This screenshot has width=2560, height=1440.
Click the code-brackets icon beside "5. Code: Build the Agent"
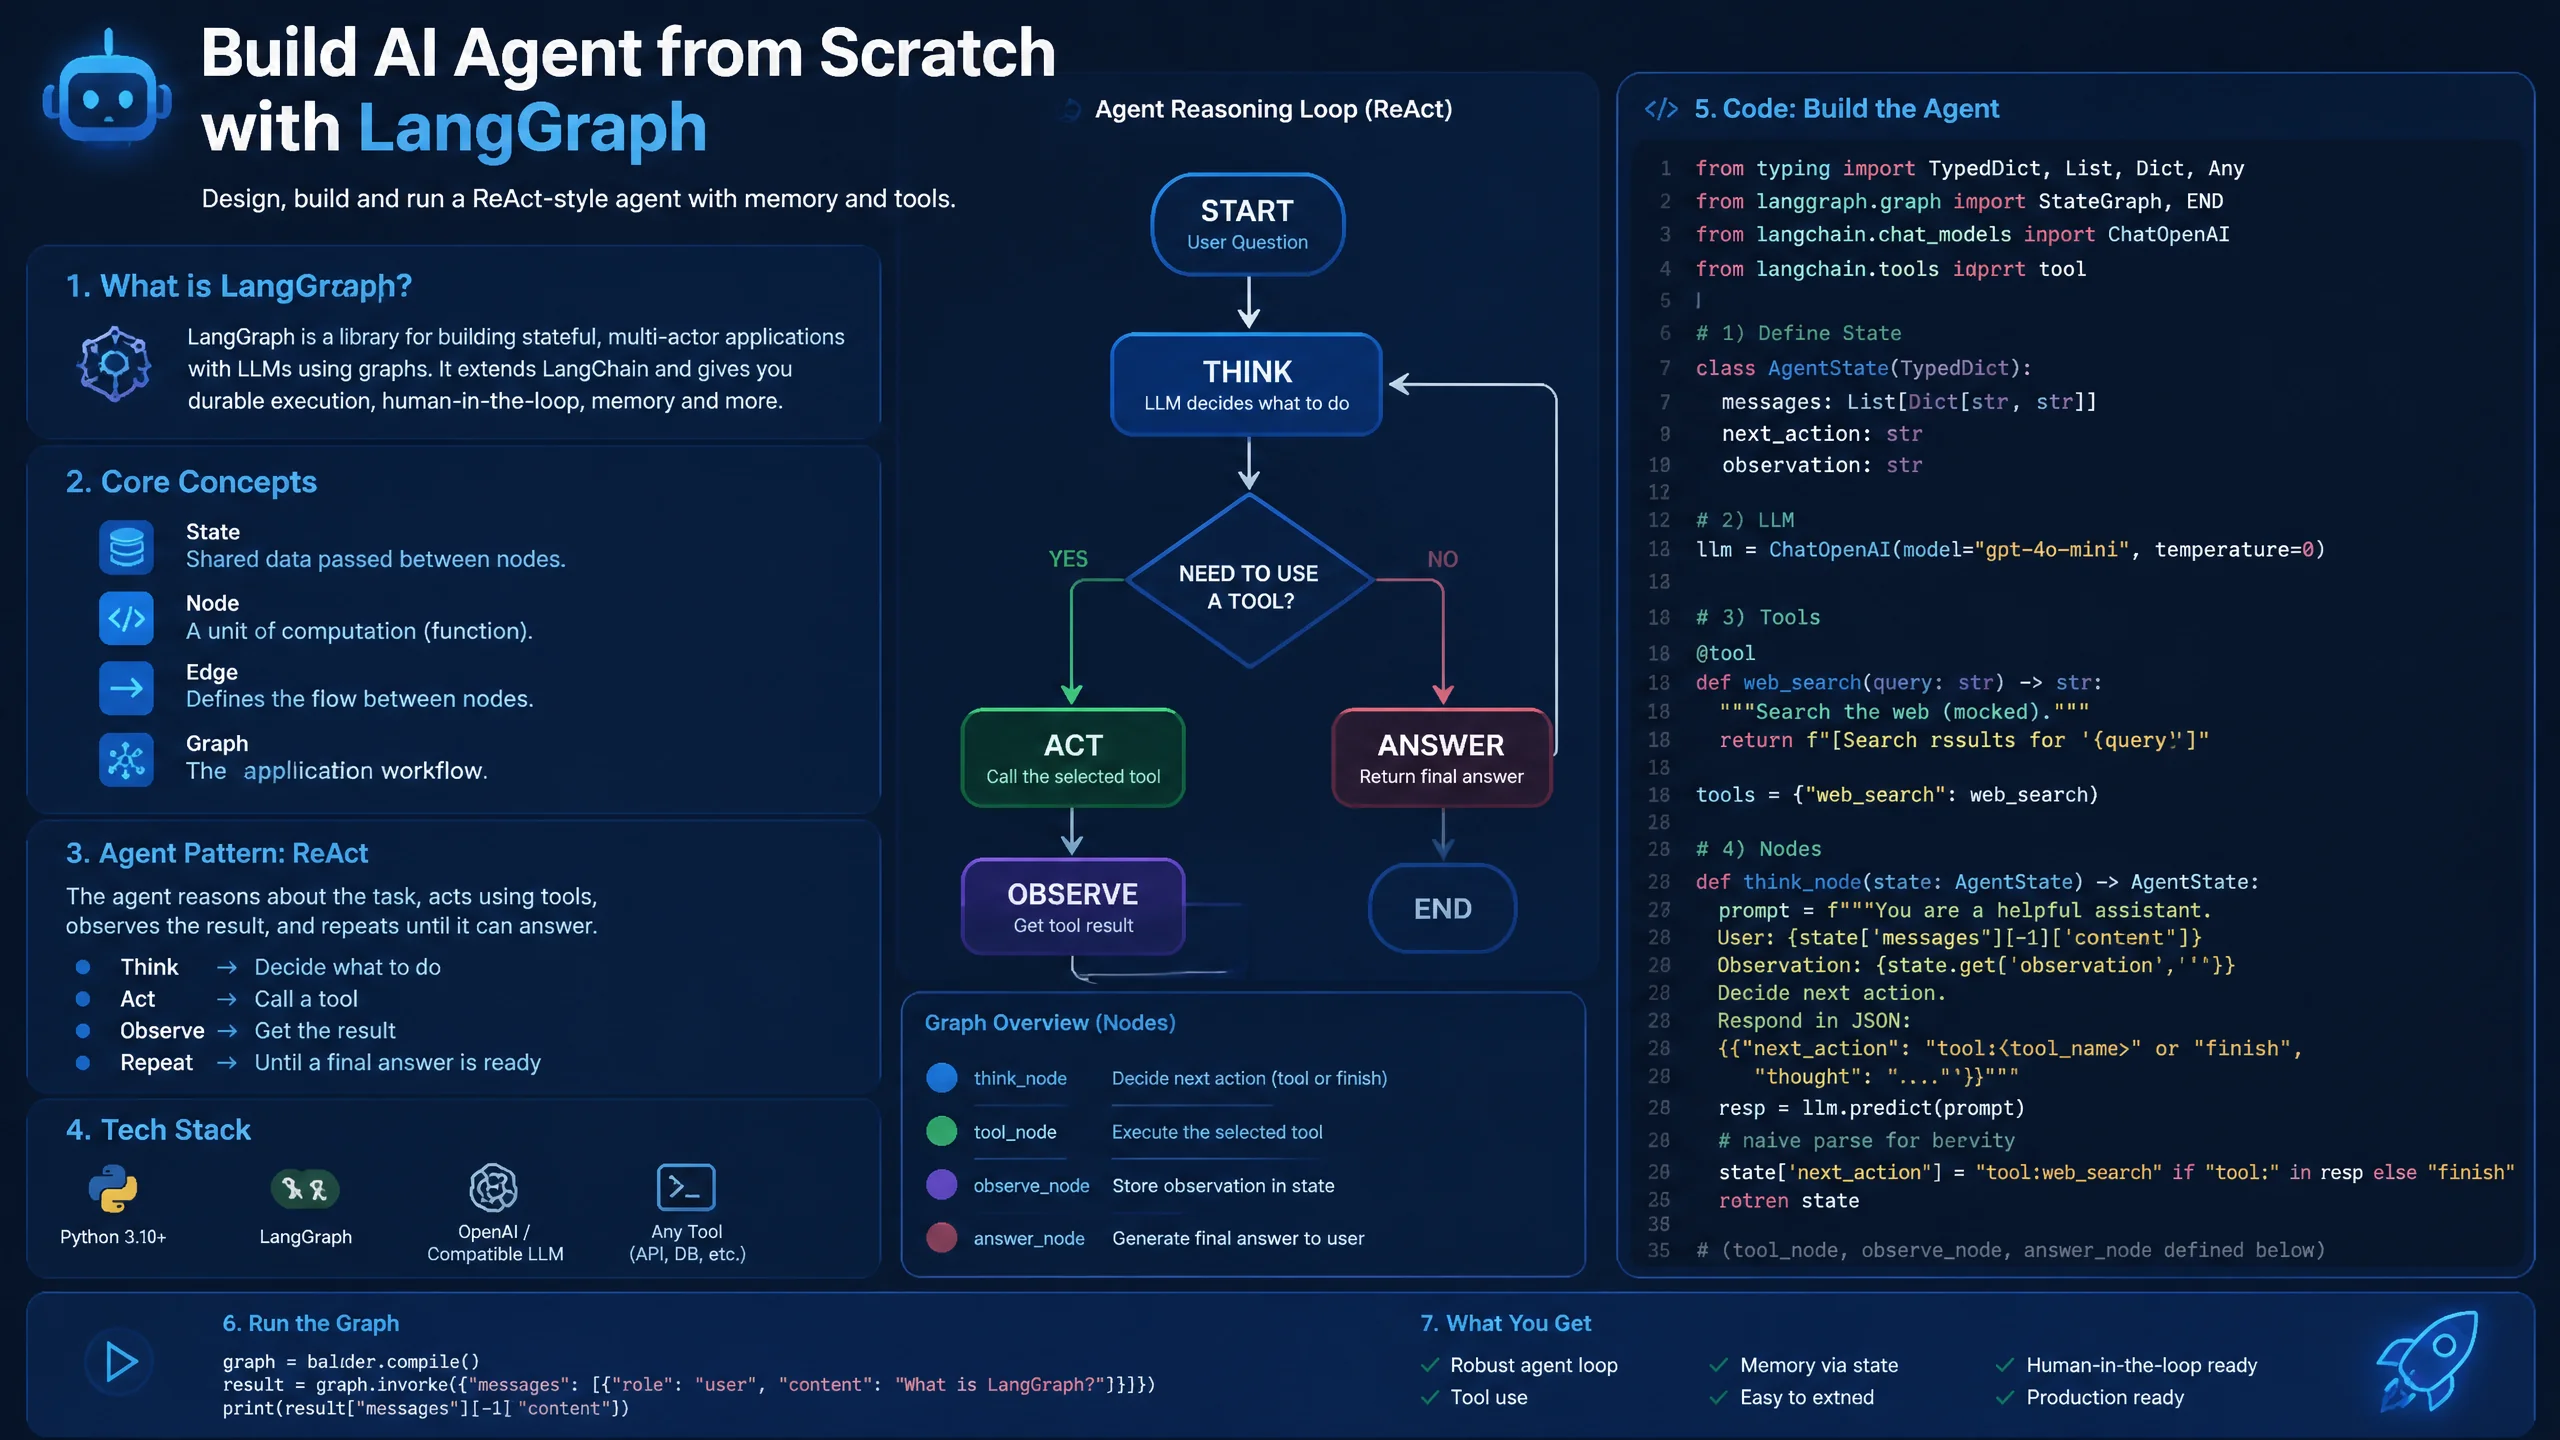point(1661,109)
